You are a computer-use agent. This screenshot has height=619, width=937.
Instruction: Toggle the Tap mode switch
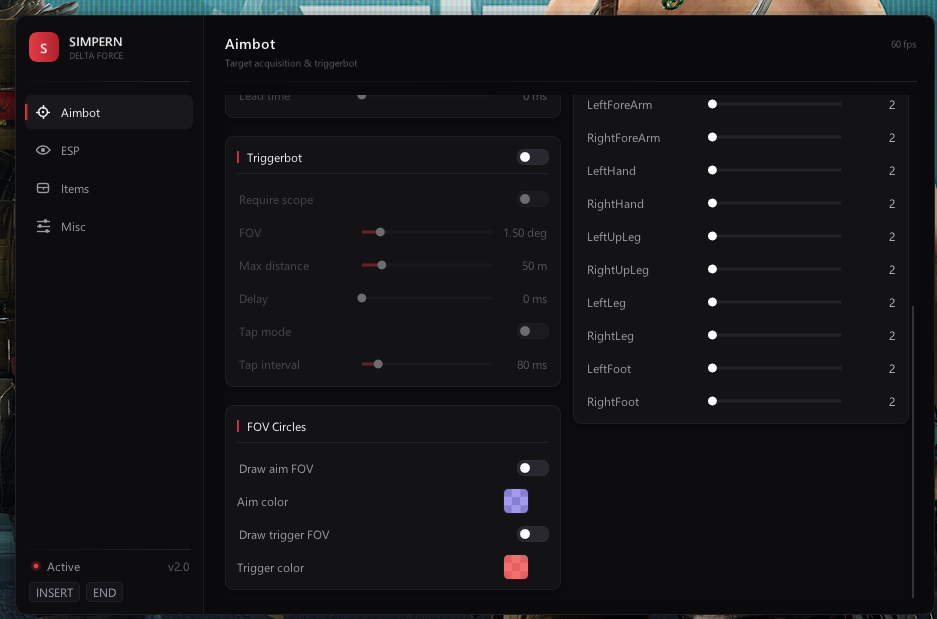[x=532, y=331]
